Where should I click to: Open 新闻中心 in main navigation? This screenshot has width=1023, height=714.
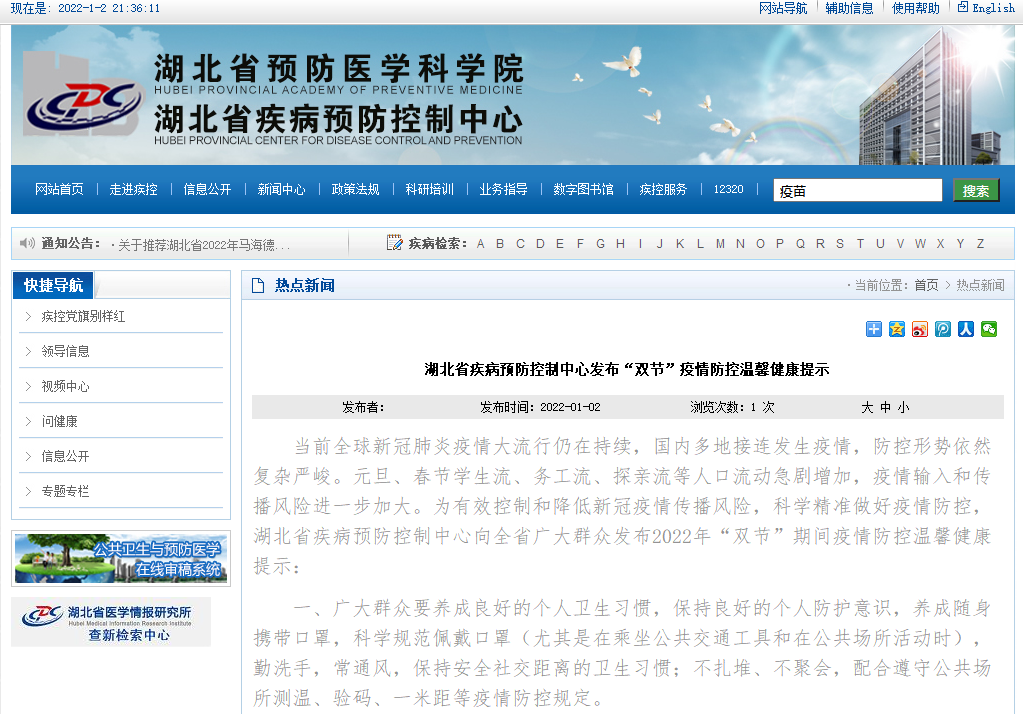click(281, 189)
